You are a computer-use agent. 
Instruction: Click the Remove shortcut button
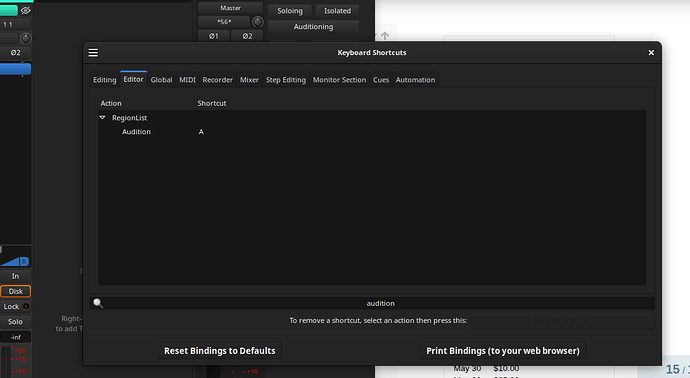pyautogui.click(x=562, y=320)
